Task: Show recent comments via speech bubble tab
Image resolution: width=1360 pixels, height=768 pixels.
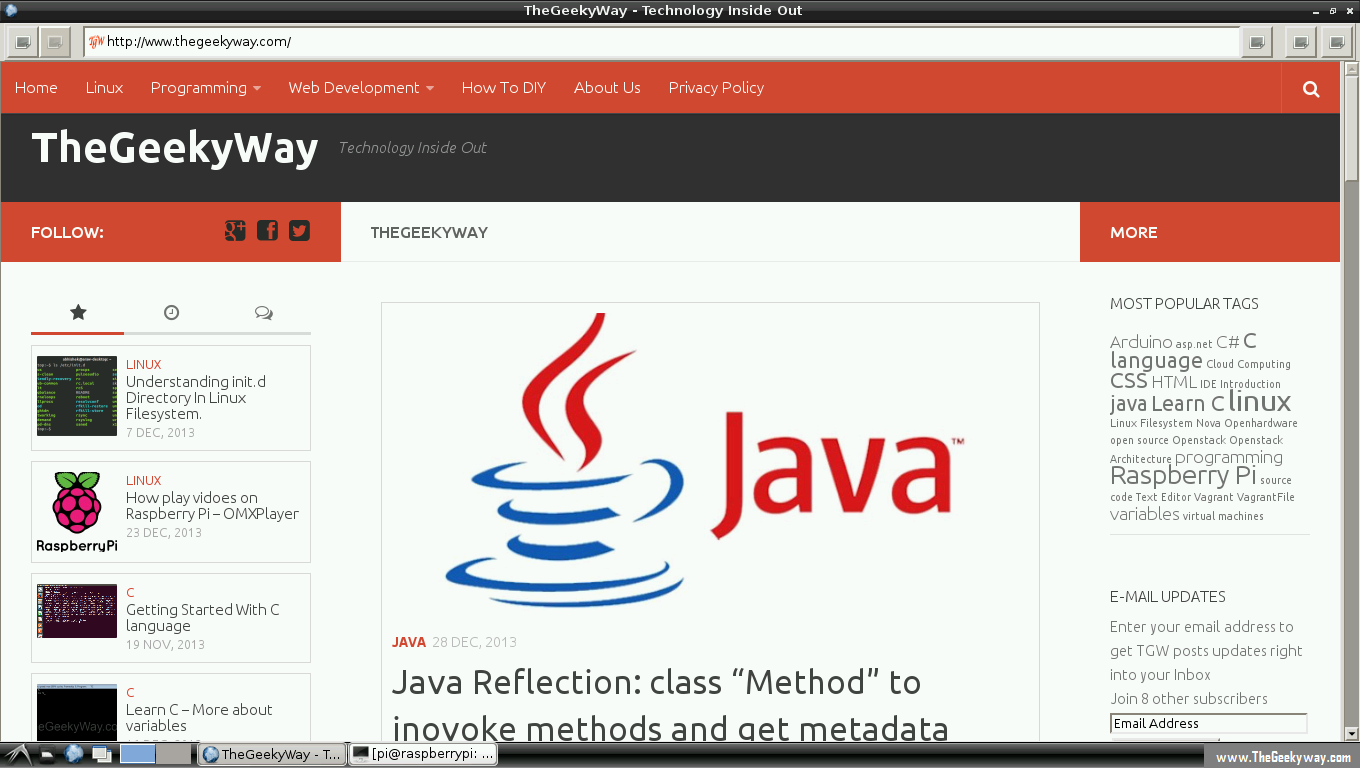Action: [x=264, y=313]
